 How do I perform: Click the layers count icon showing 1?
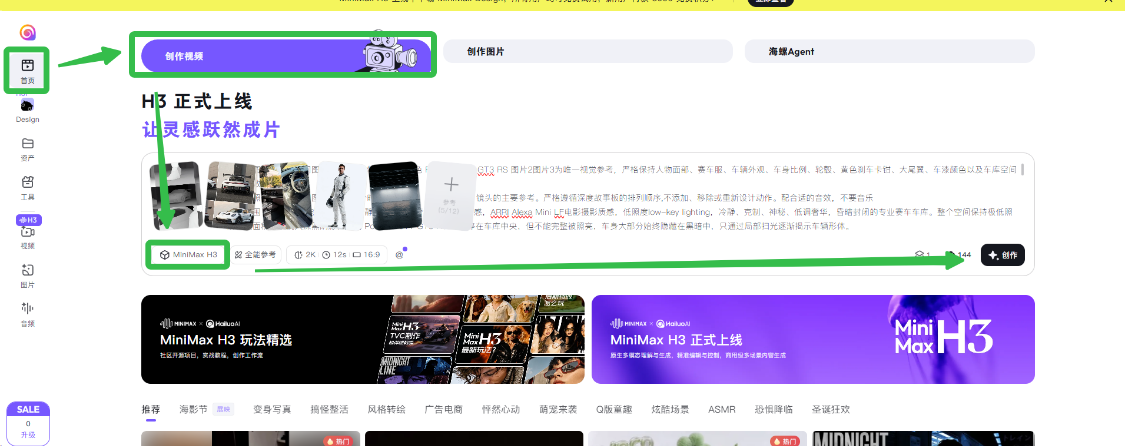923,255
